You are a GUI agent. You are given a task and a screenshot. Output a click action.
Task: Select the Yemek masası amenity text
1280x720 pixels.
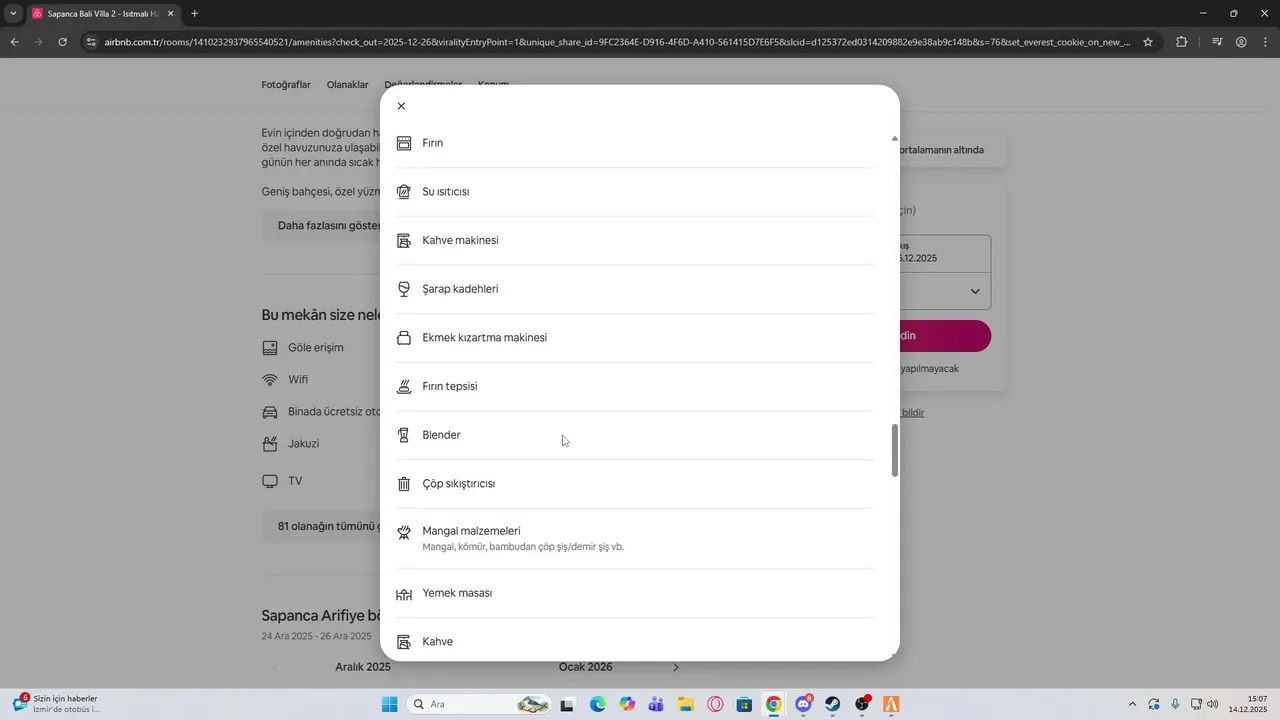click(x=458, y=593)
